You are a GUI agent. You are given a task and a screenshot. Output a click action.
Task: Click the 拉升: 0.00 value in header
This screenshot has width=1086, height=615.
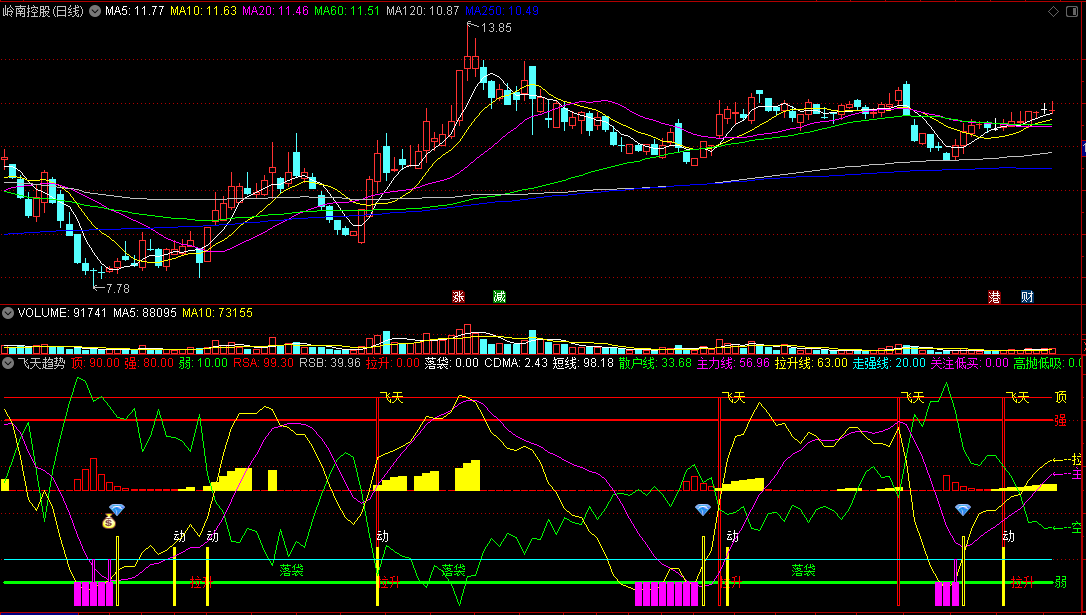point(393,363)
